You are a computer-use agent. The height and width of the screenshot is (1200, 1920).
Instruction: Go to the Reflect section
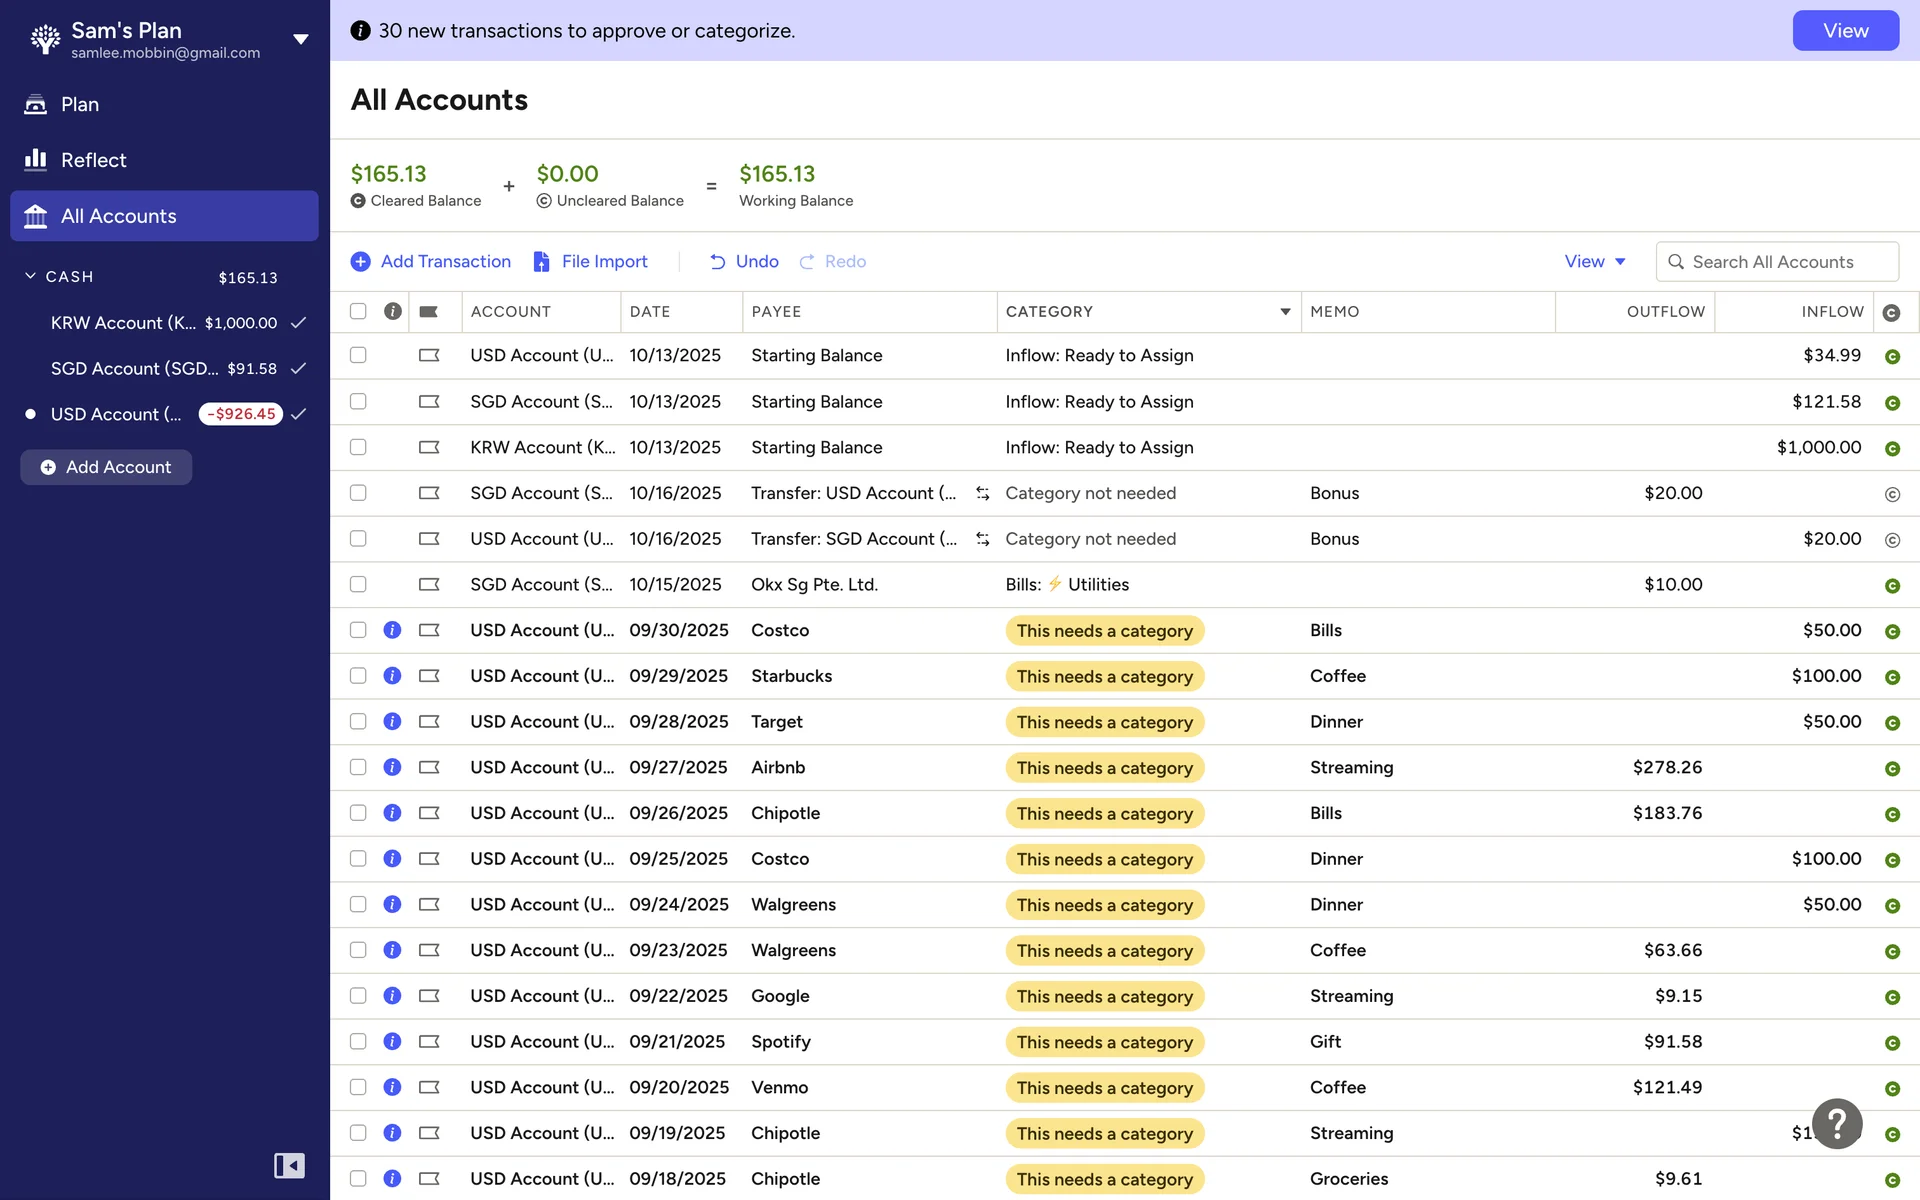tap(93, 160)
